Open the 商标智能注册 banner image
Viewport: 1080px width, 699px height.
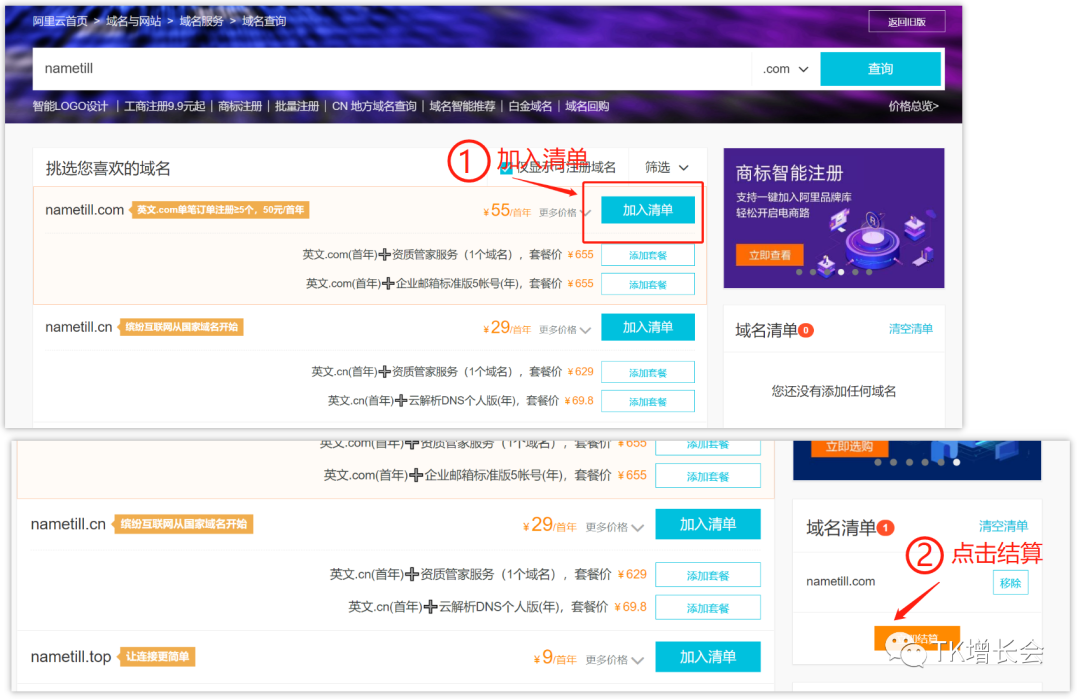tap(833, 218)
